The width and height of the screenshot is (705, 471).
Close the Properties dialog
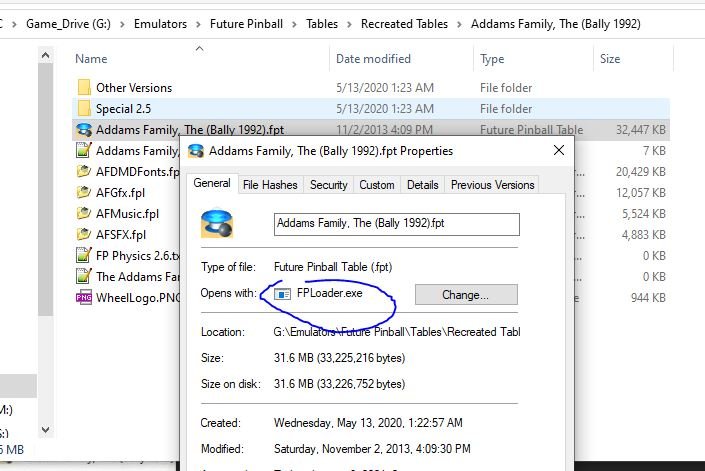click(x=559, y=150)
